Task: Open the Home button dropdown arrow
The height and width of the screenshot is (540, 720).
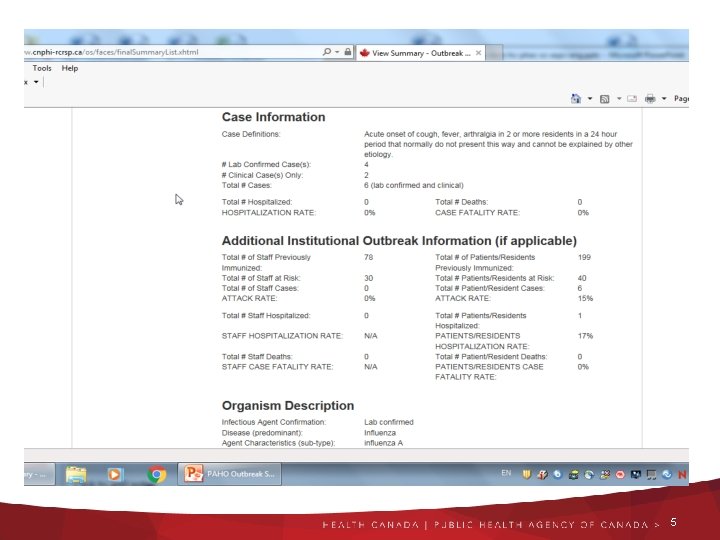Action: pos(590,98)
